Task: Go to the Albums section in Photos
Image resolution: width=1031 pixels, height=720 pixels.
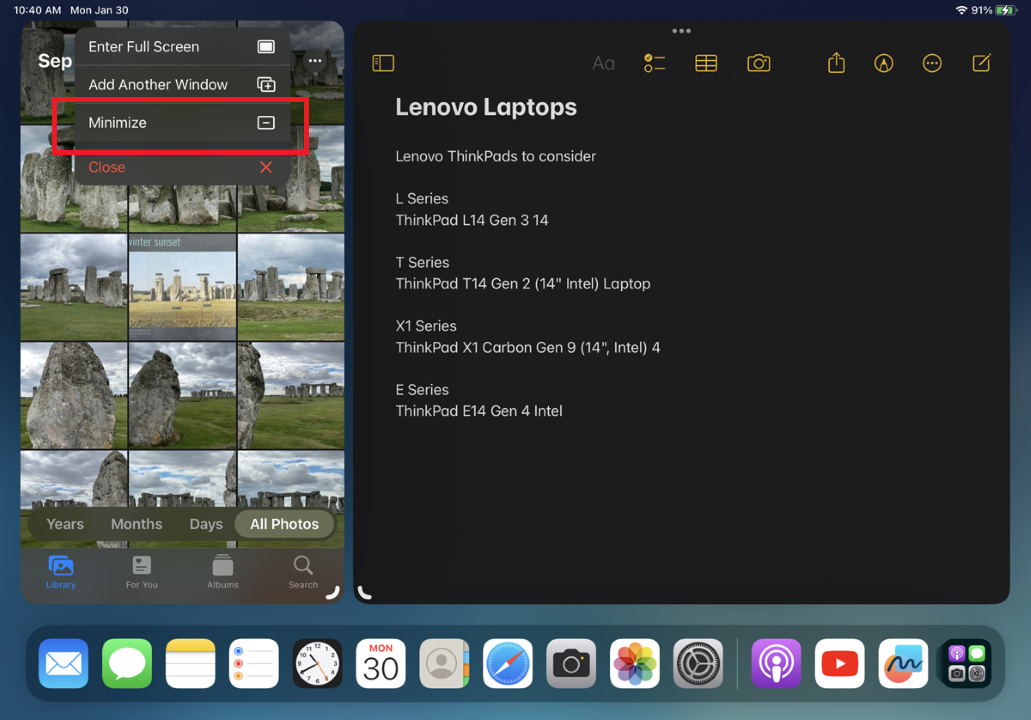Action: point(222,574)
